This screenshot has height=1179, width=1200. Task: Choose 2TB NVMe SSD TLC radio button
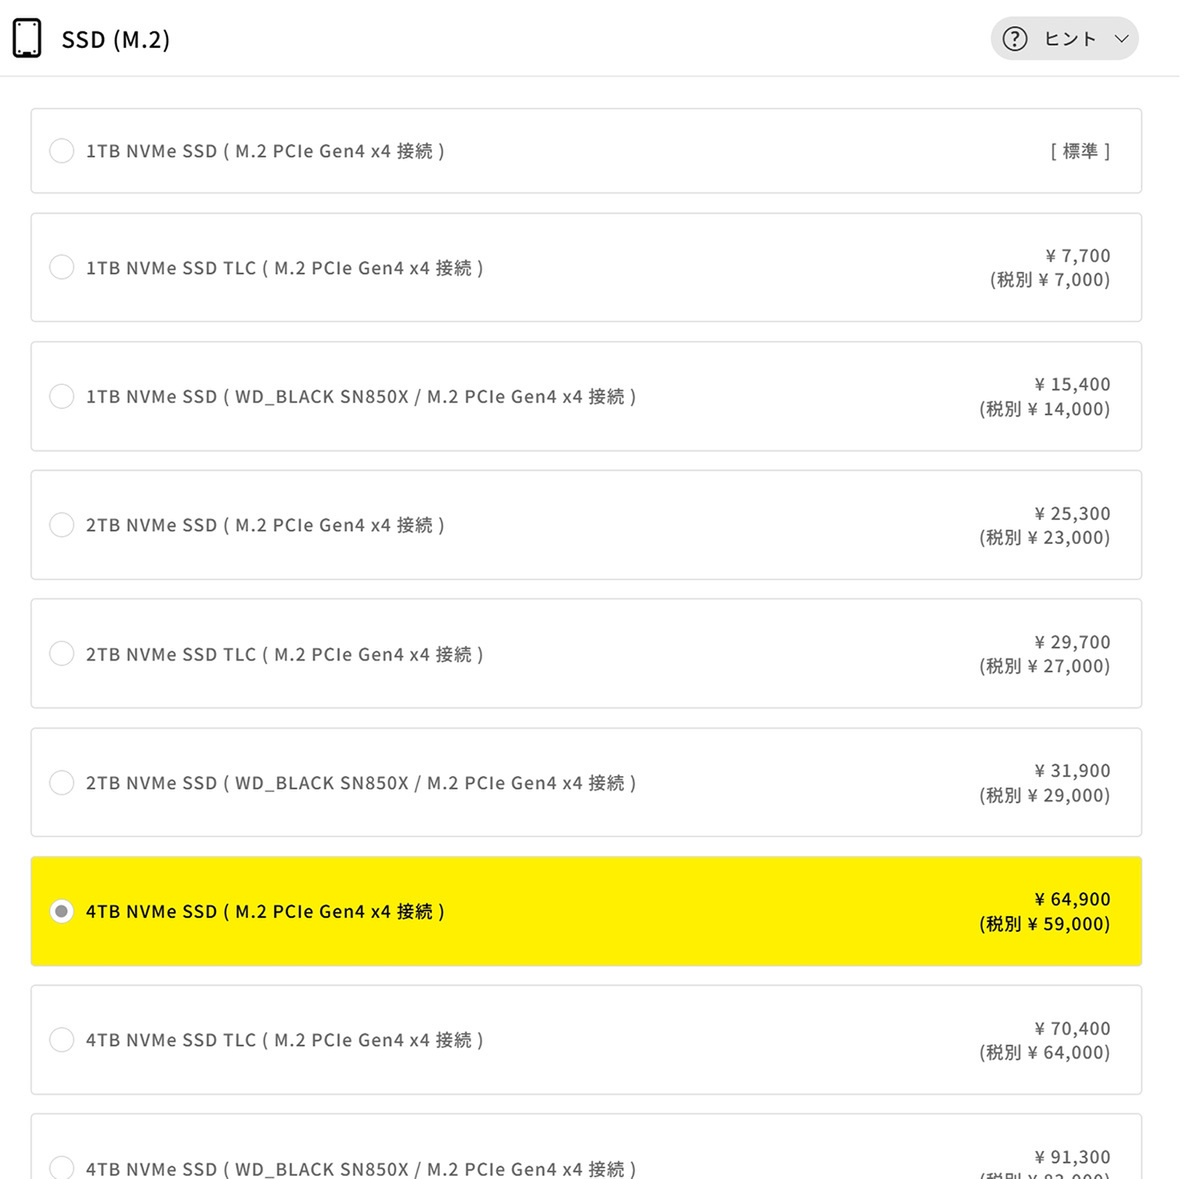click(62, 654)
